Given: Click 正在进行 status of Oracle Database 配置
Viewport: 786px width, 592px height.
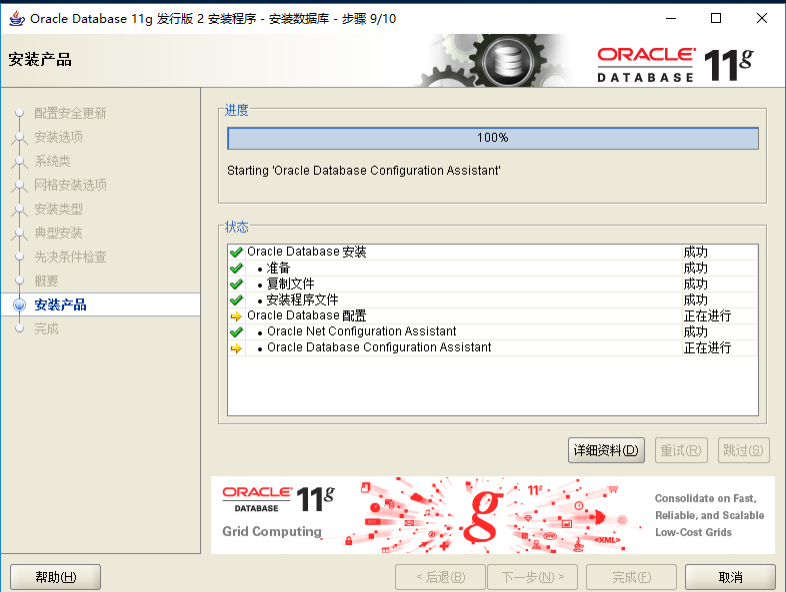Looking at the screenshot, I should [707, 316].
